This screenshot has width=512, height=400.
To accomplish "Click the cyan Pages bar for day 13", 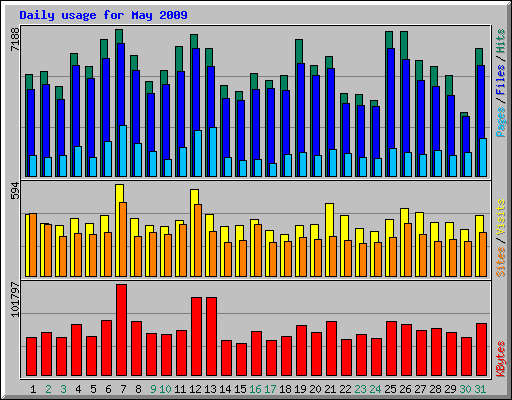I will click(213, 152).
